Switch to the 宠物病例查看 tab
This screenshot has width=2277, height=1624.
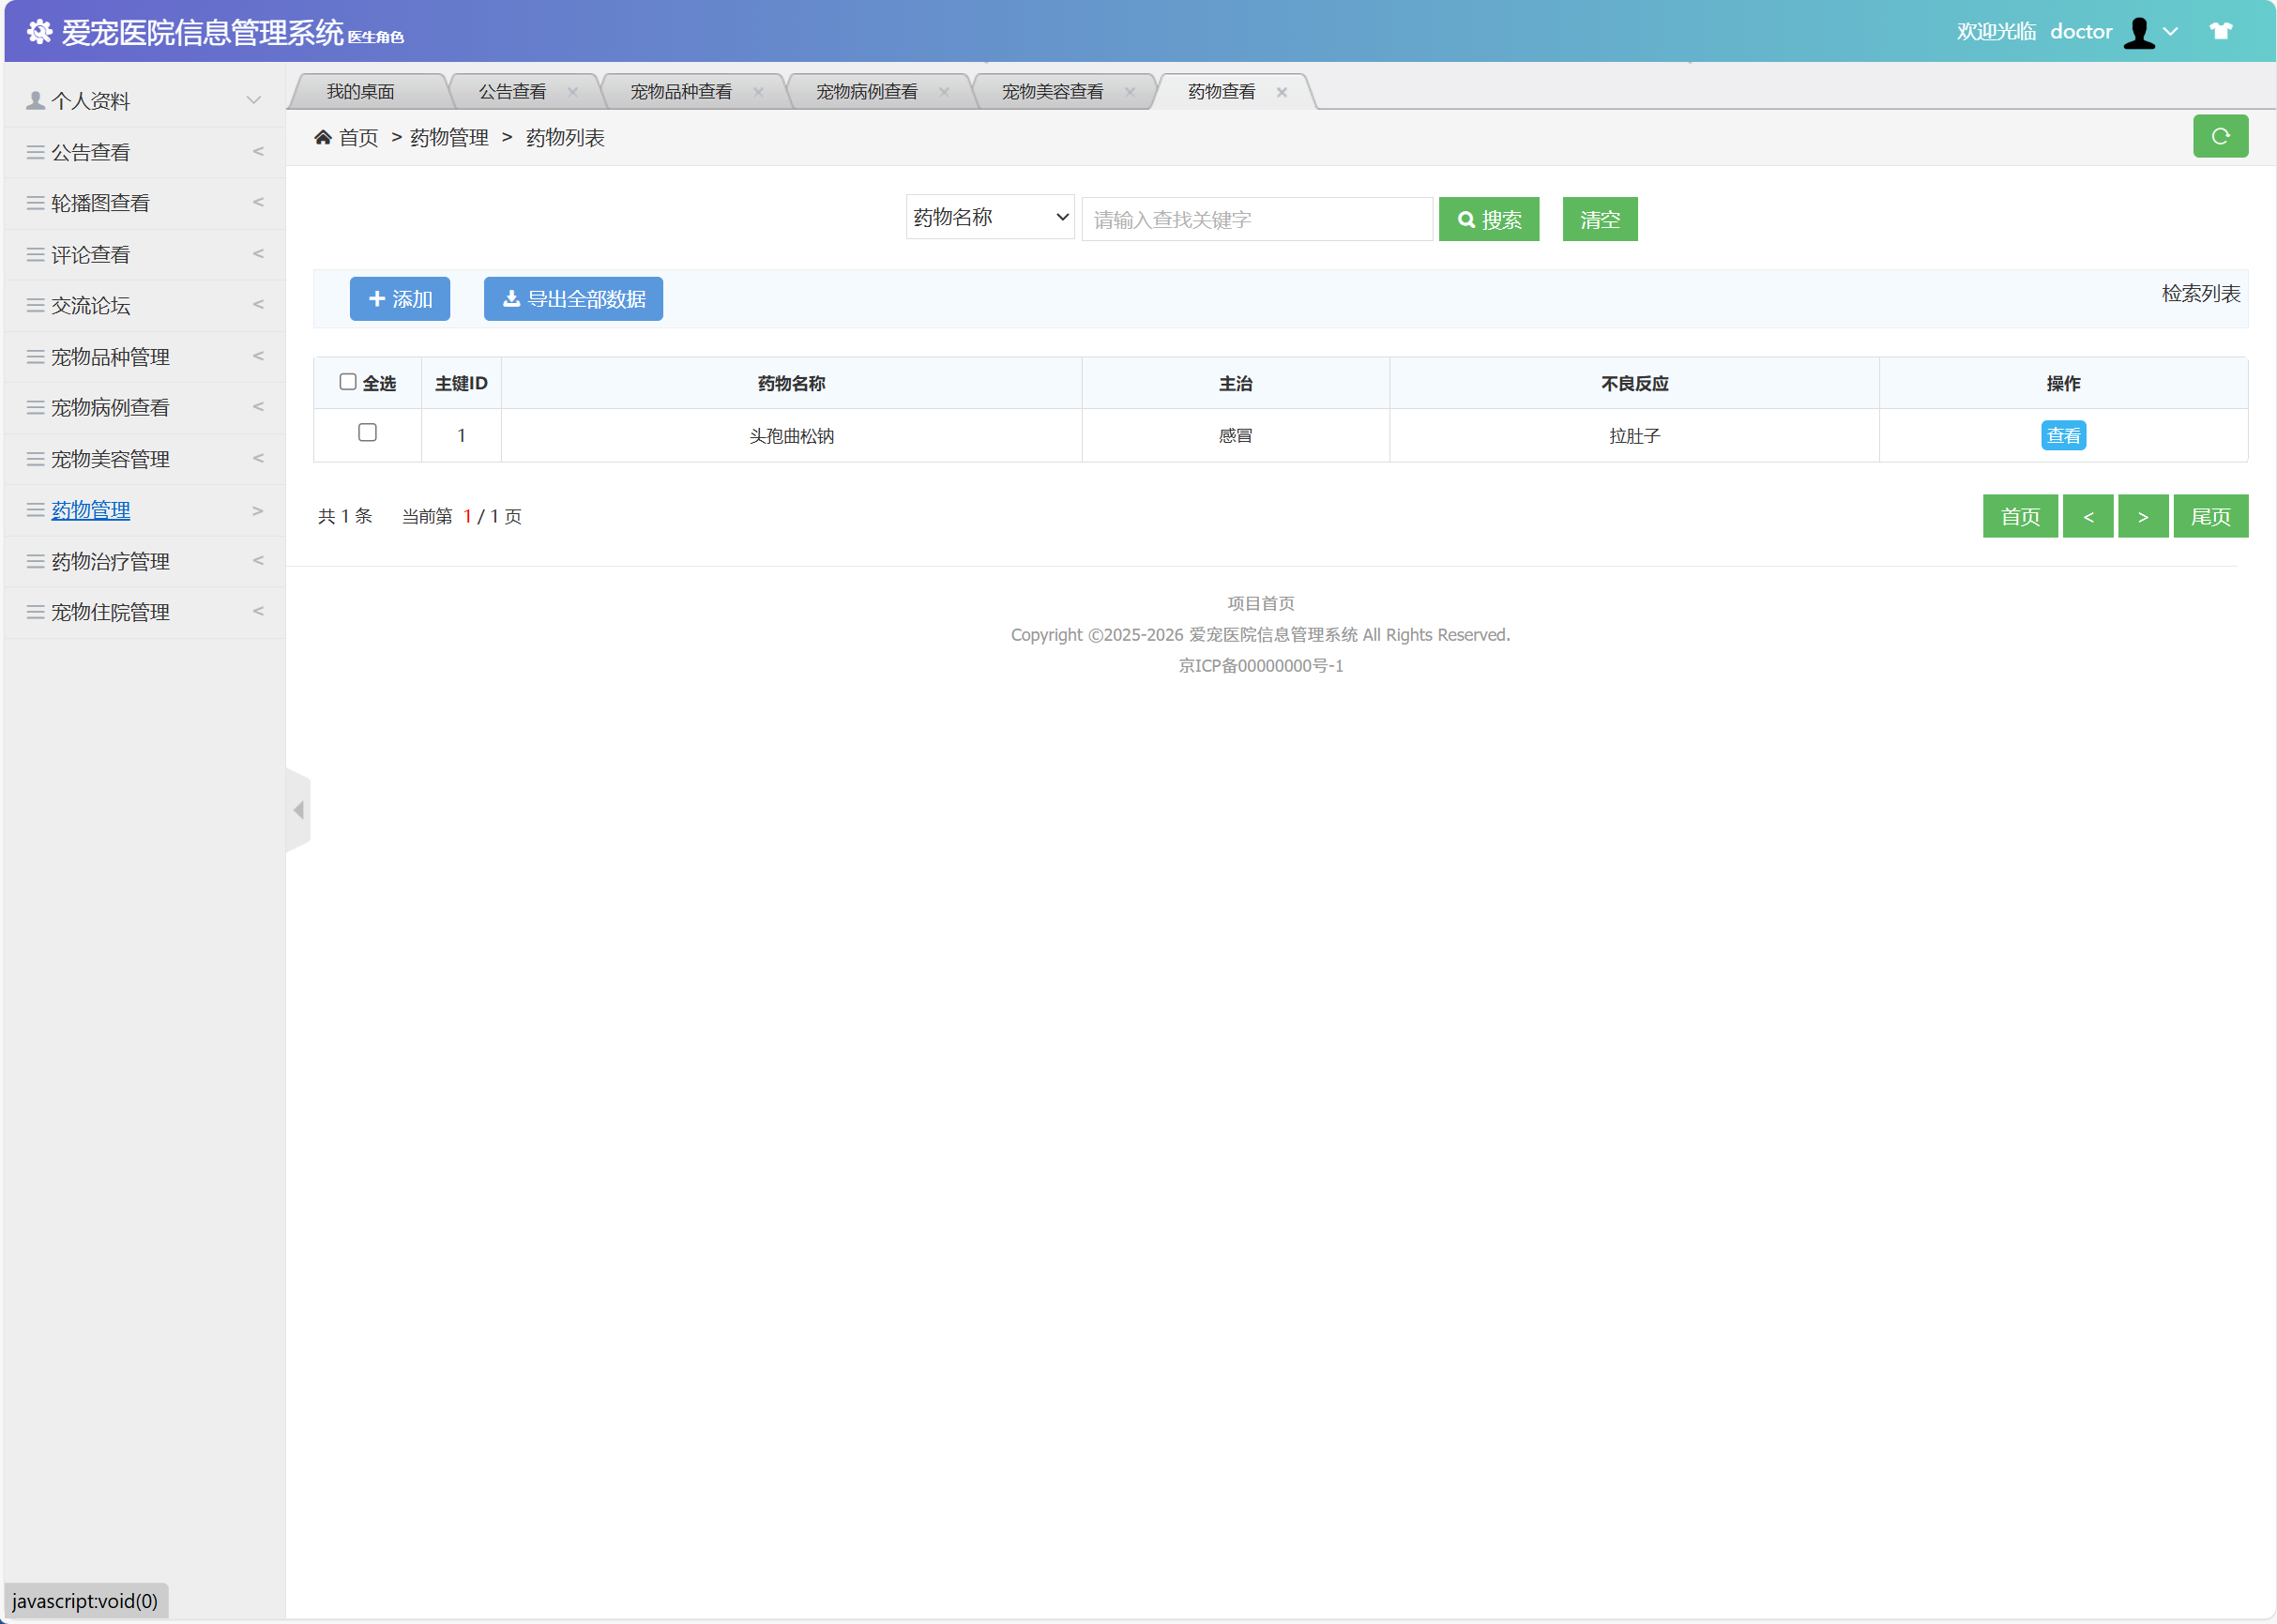[x=866, y=92]
